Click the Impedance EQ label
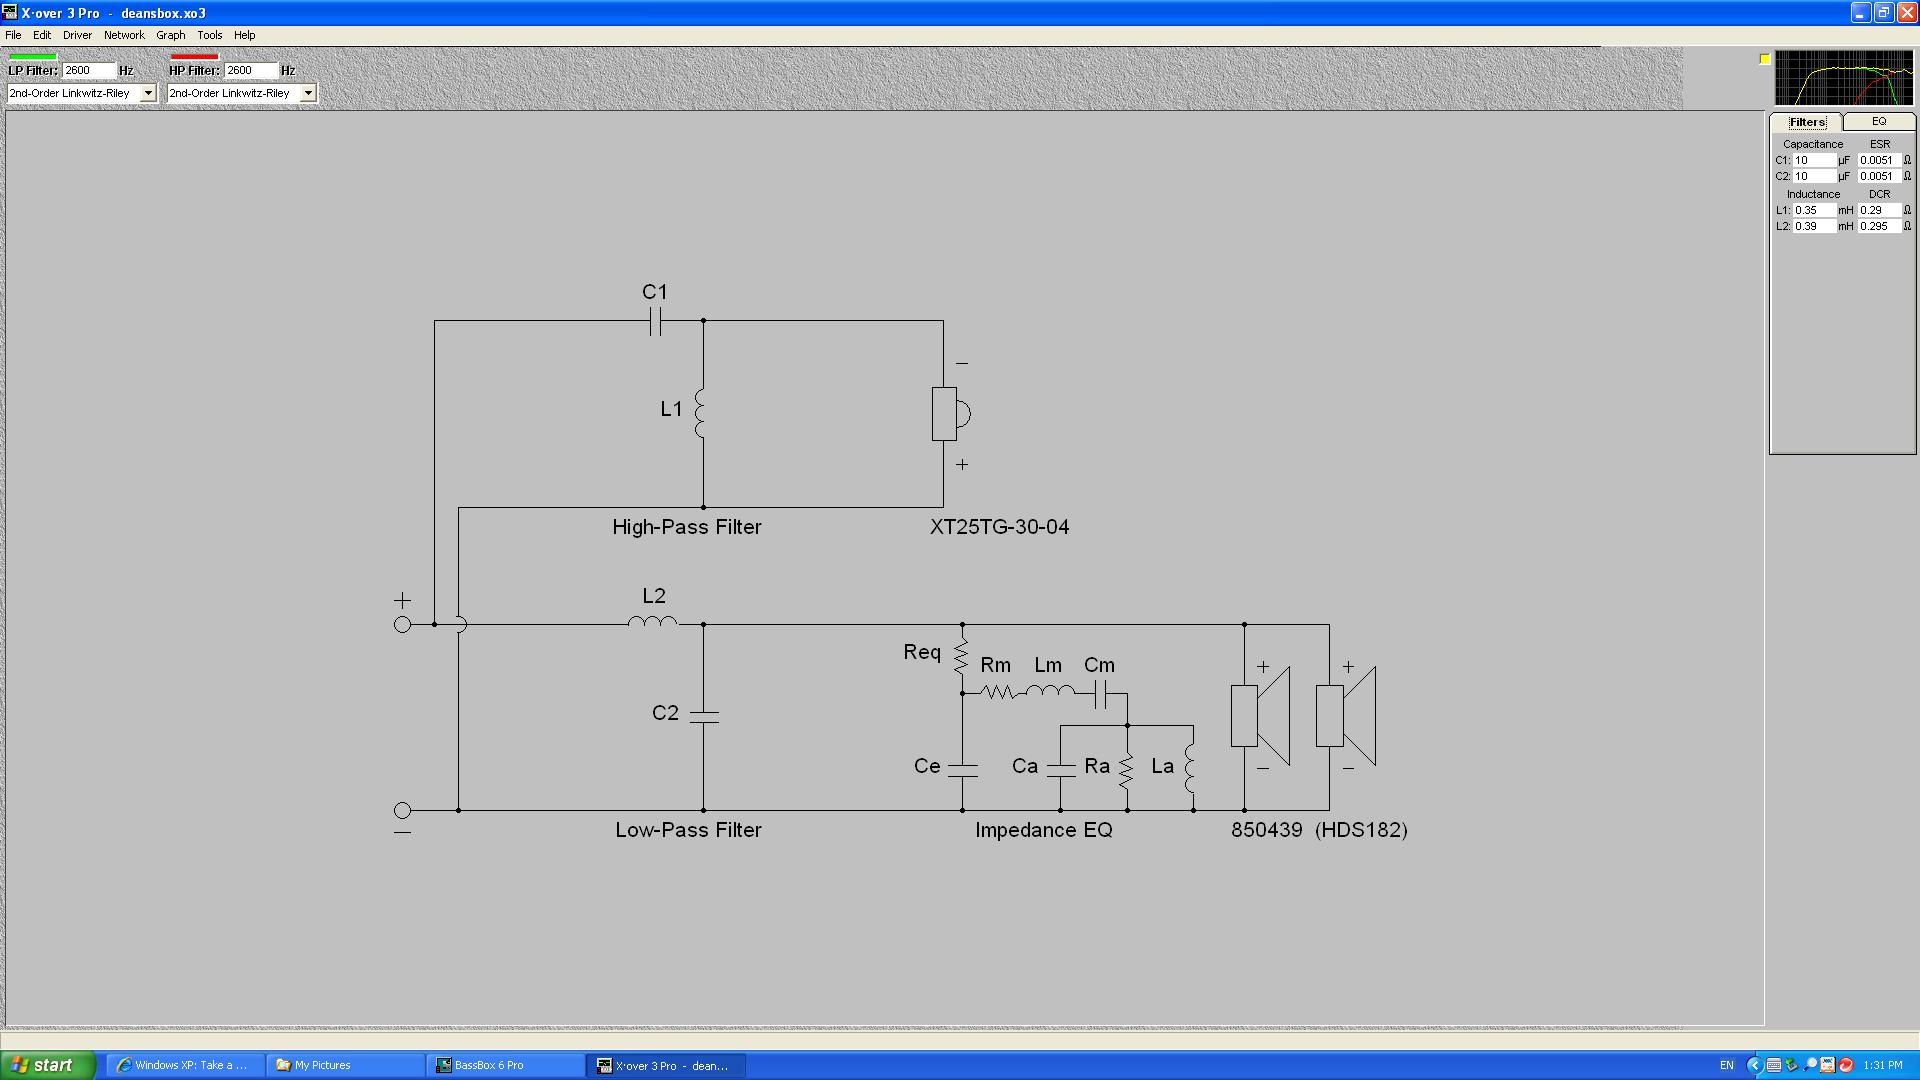 coord(1044,830)
